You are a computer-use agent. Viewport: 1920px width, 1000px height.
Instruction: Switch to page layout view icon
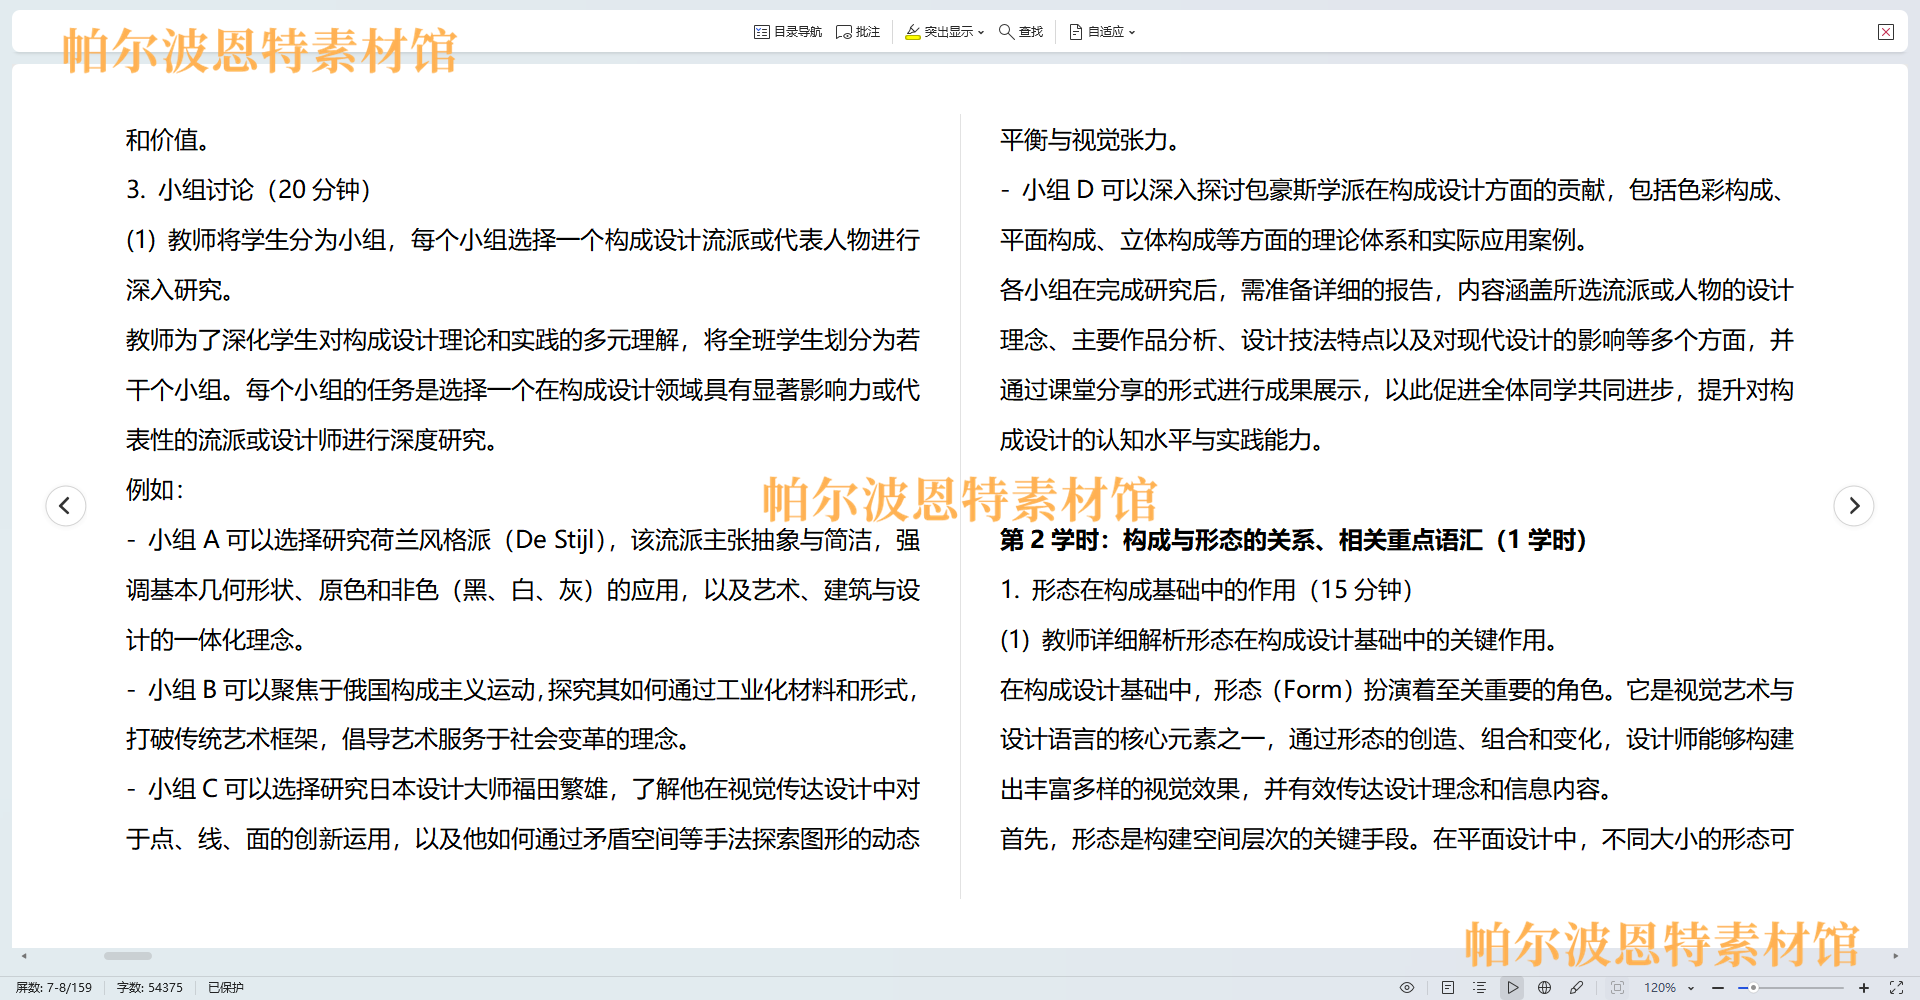click(1448, 987)
